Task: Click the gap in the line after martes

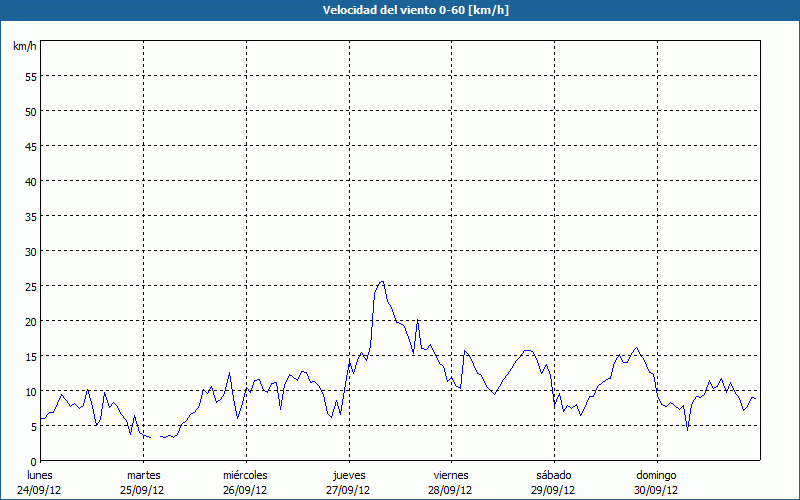Action: [x=155, y=437]
